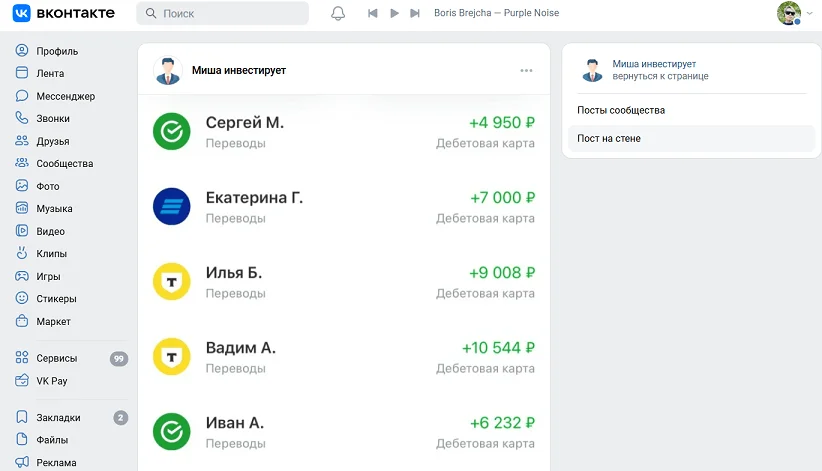822x471 pixels.
Task: Skip to the next track
Action: [417, 13]
